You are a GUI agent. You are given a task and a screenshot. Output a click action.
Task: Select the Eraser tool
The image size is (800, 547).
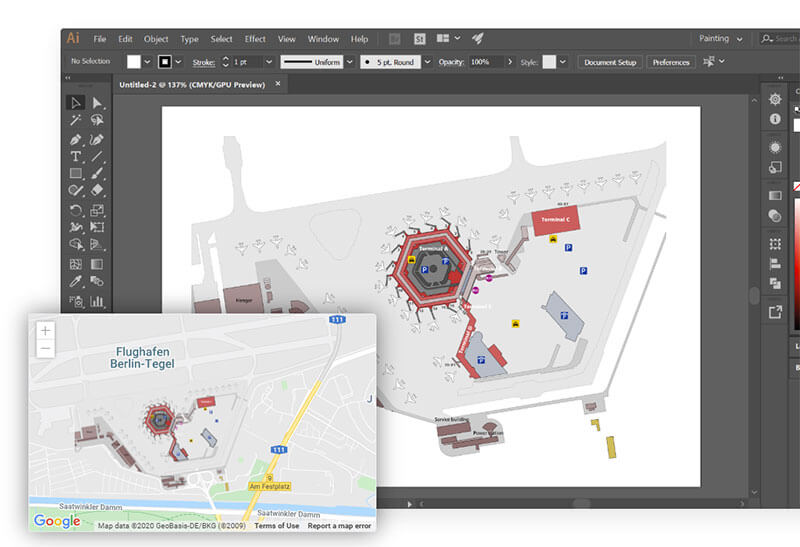pos(97,190)
